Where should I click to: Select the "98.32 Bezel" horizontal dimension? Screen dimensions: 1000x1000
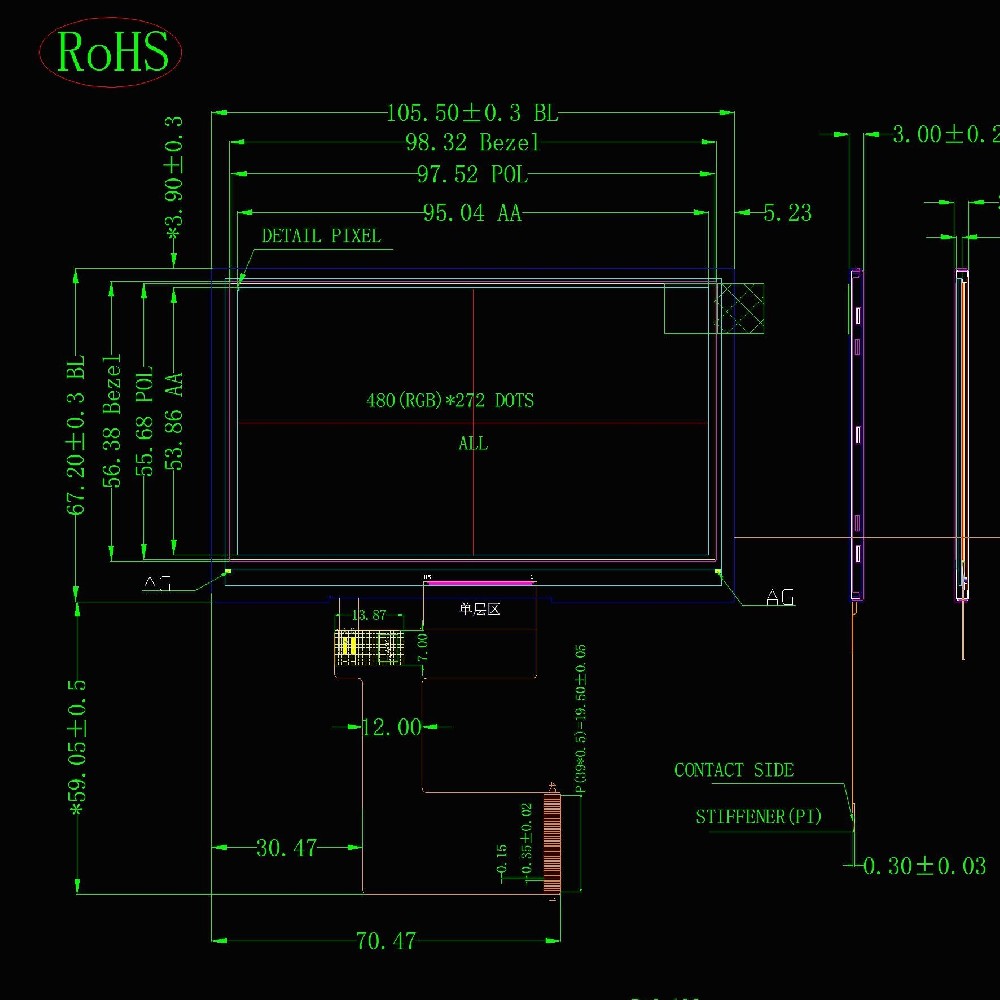click(x=473, y=142)
